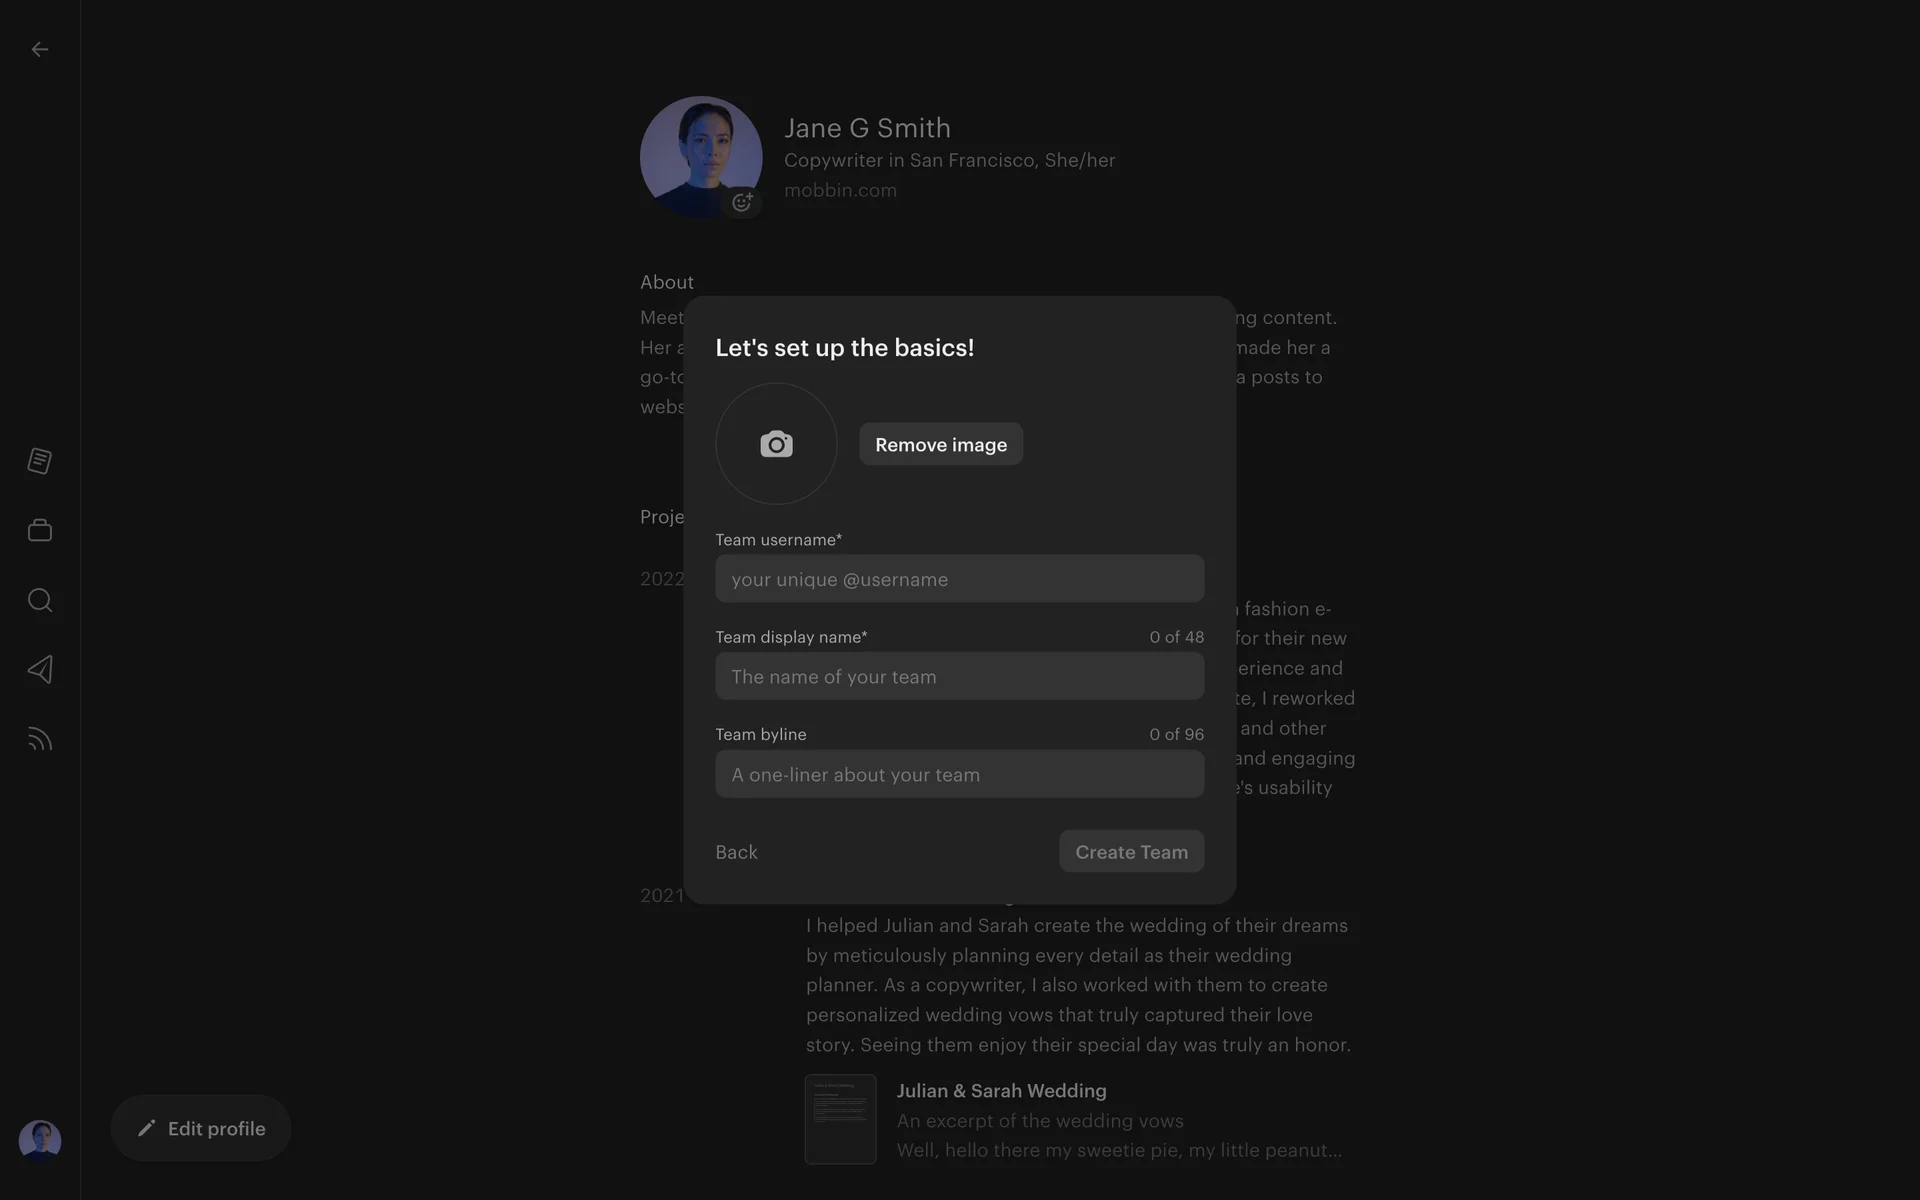
Task: Go Back from the team setup dialog
Action: [736, 852]
